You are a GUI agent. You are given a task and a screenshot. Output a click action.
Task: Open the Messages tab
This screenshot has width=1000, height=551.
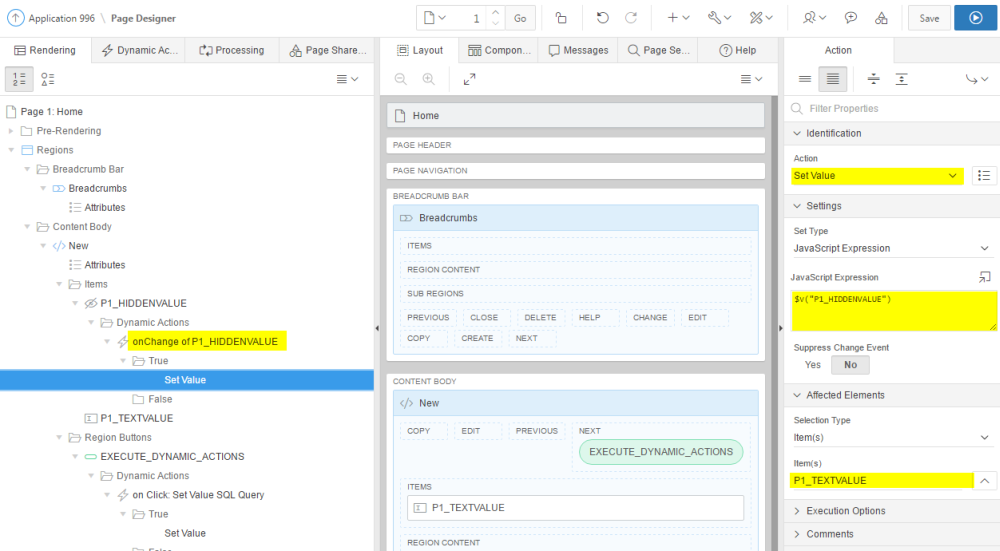(578, 50)
